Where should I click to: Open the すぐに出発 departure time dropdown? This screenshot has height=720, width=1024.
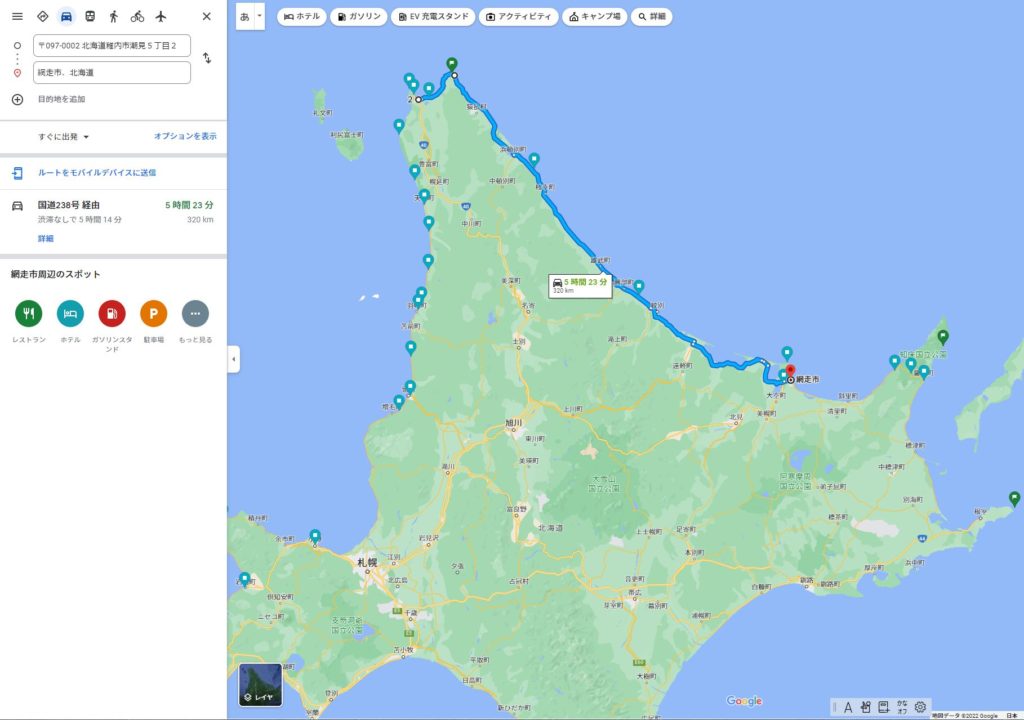pos(64,136)
